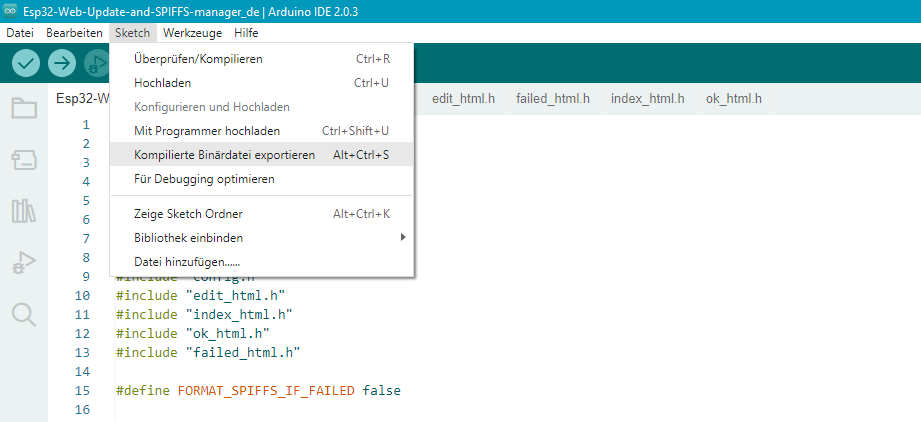
Task: Select Für Debugging optimieren
Action: [x=262, y=179]
